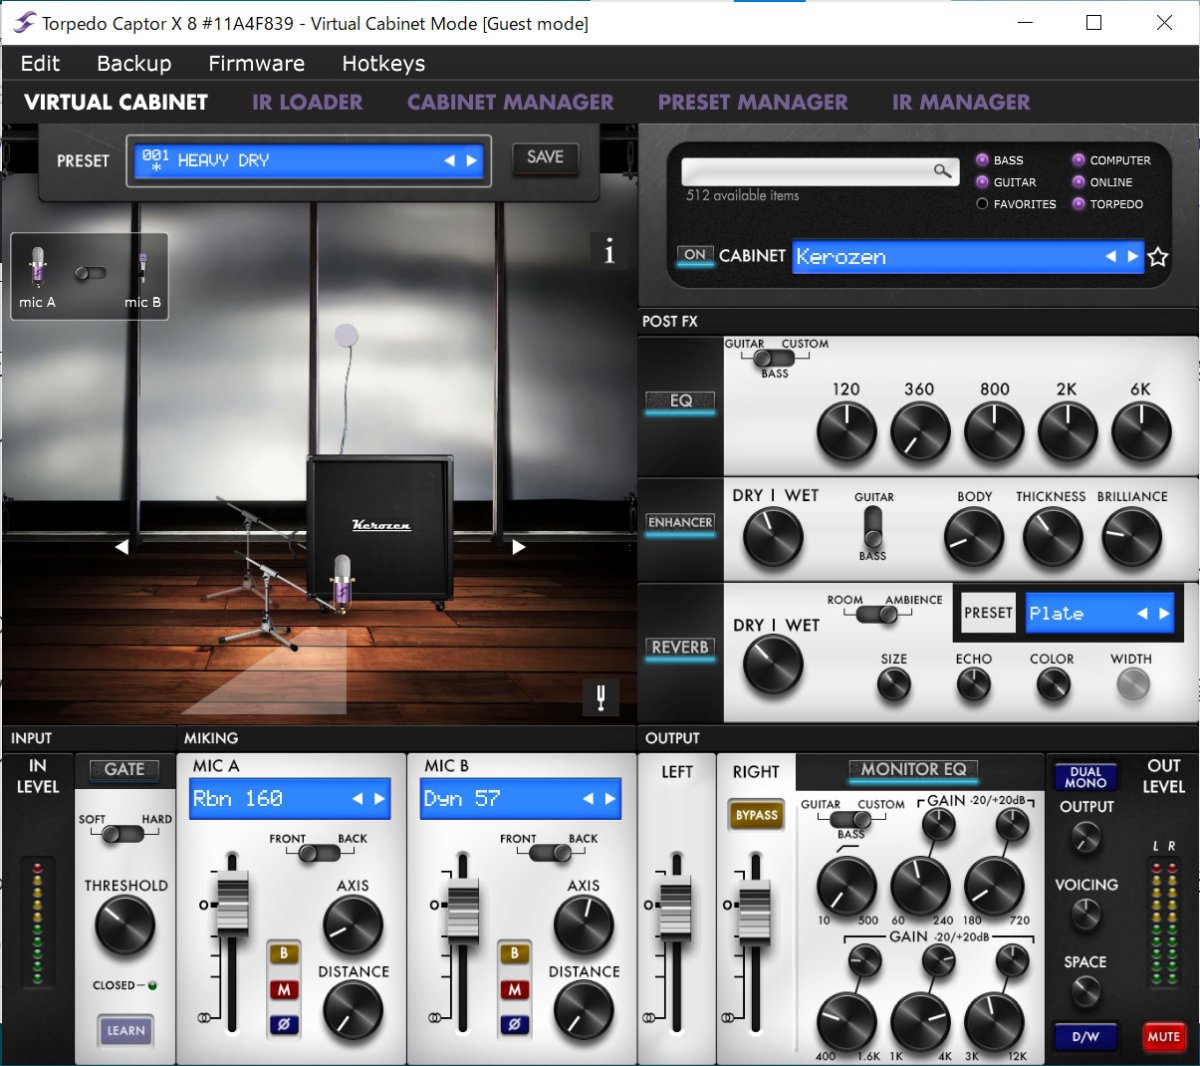Toggle the cabinet ON switch
The image size is (1200, 1066).
pyautogui.click(x=695, y=256)
